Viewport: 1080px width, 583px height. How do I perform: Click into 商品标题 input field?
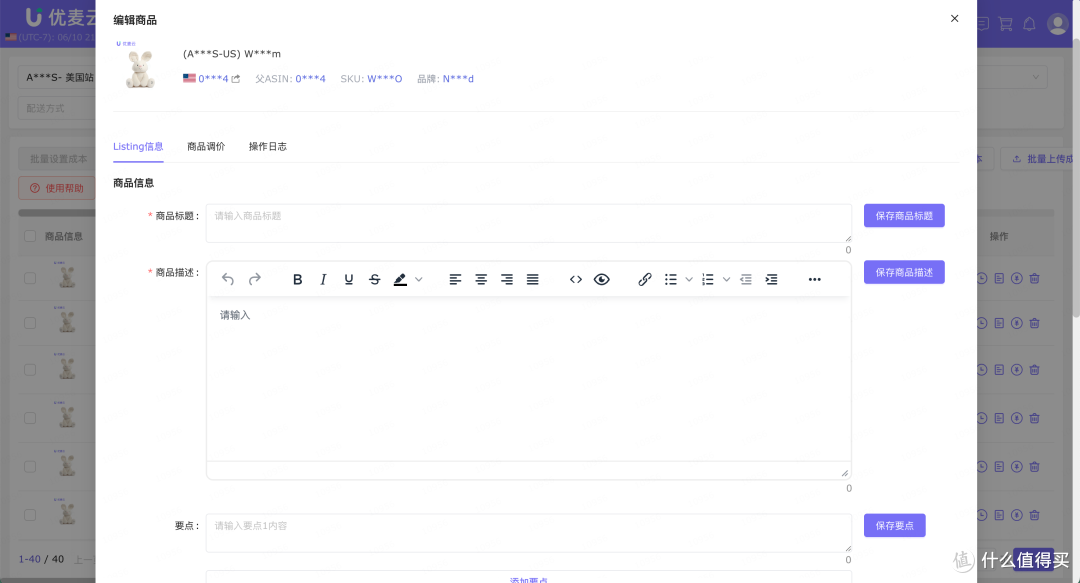(x=529, y=223)
